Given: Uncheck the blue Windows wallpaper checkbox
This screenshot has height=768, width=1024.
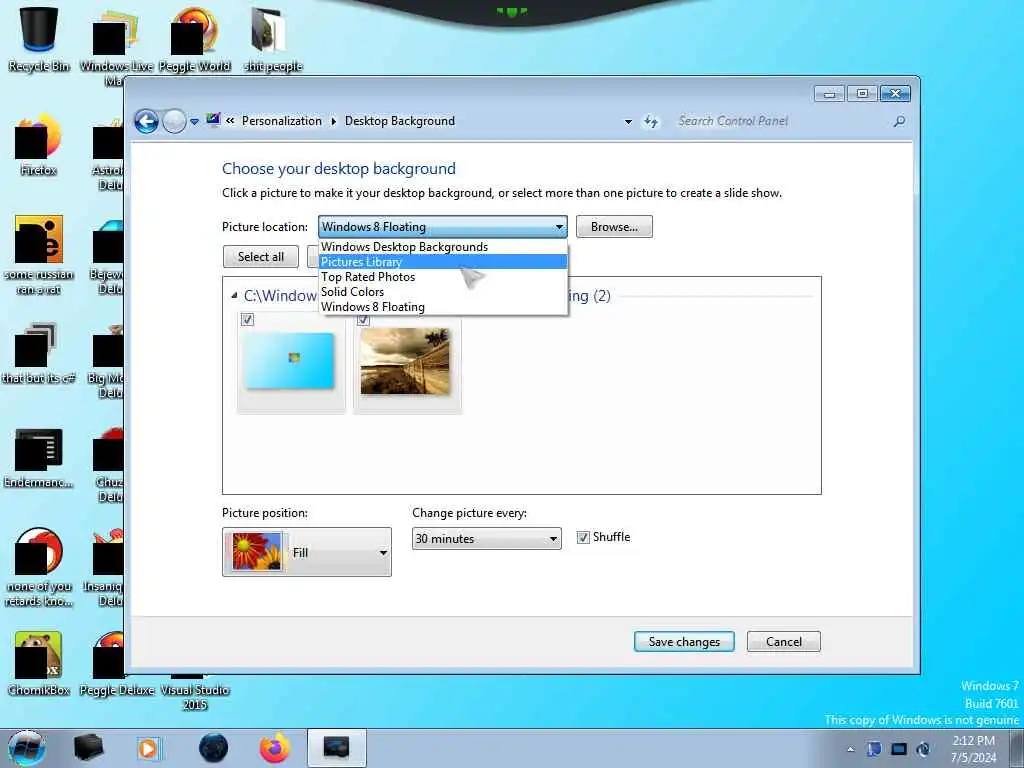Looking at the screenshot, I should click(248, 319).
